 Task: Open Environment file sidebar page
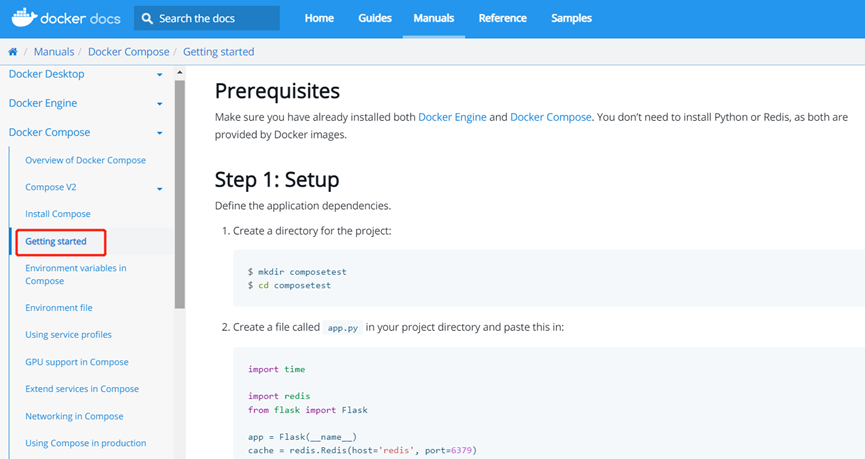tap(59, 308)
